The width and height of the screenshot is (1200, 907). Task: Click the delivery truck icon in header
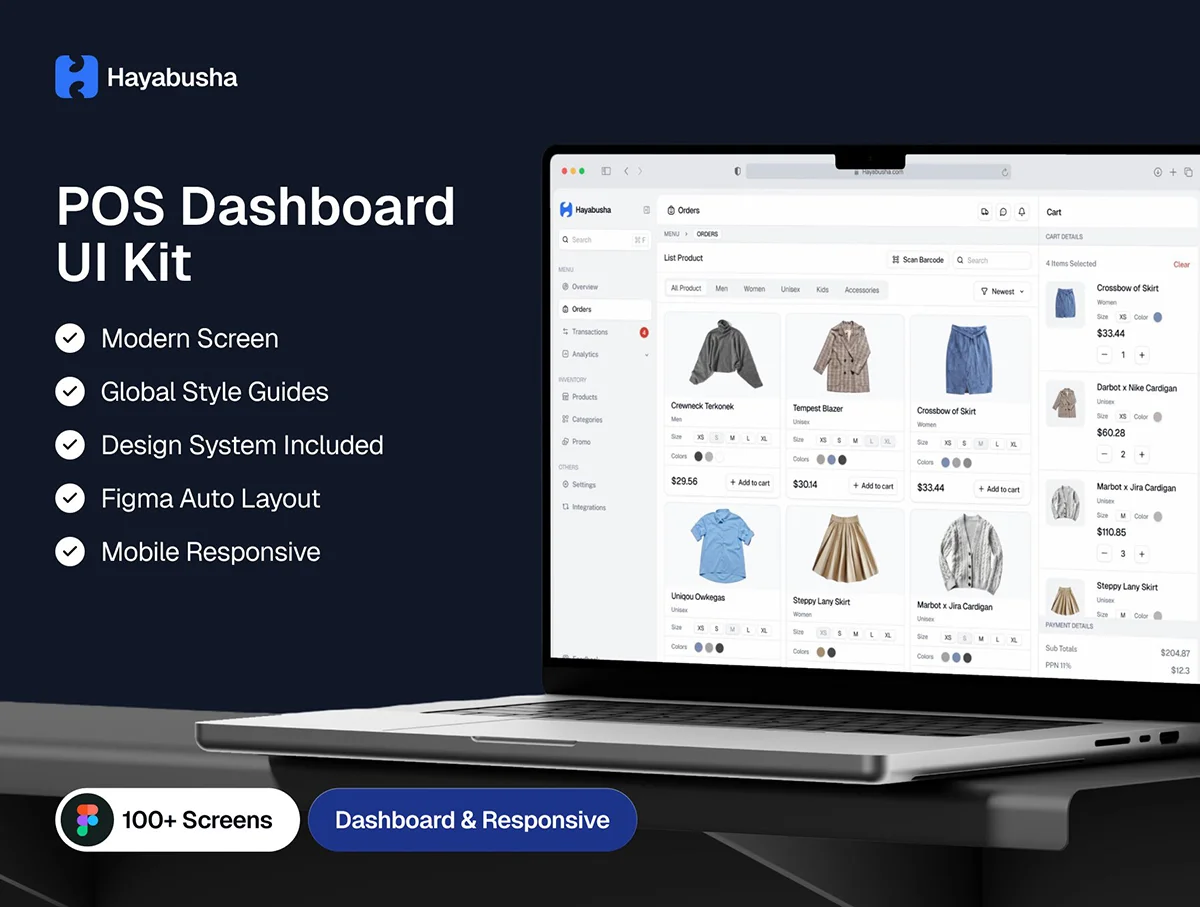985,212
